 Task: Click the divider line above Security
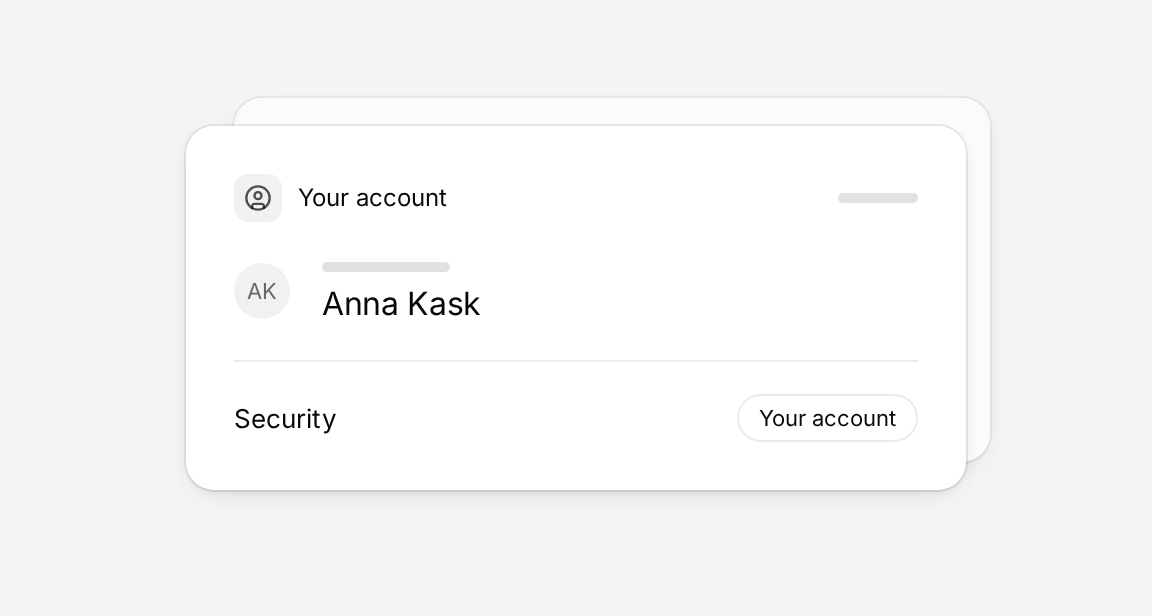coord(576,361)
